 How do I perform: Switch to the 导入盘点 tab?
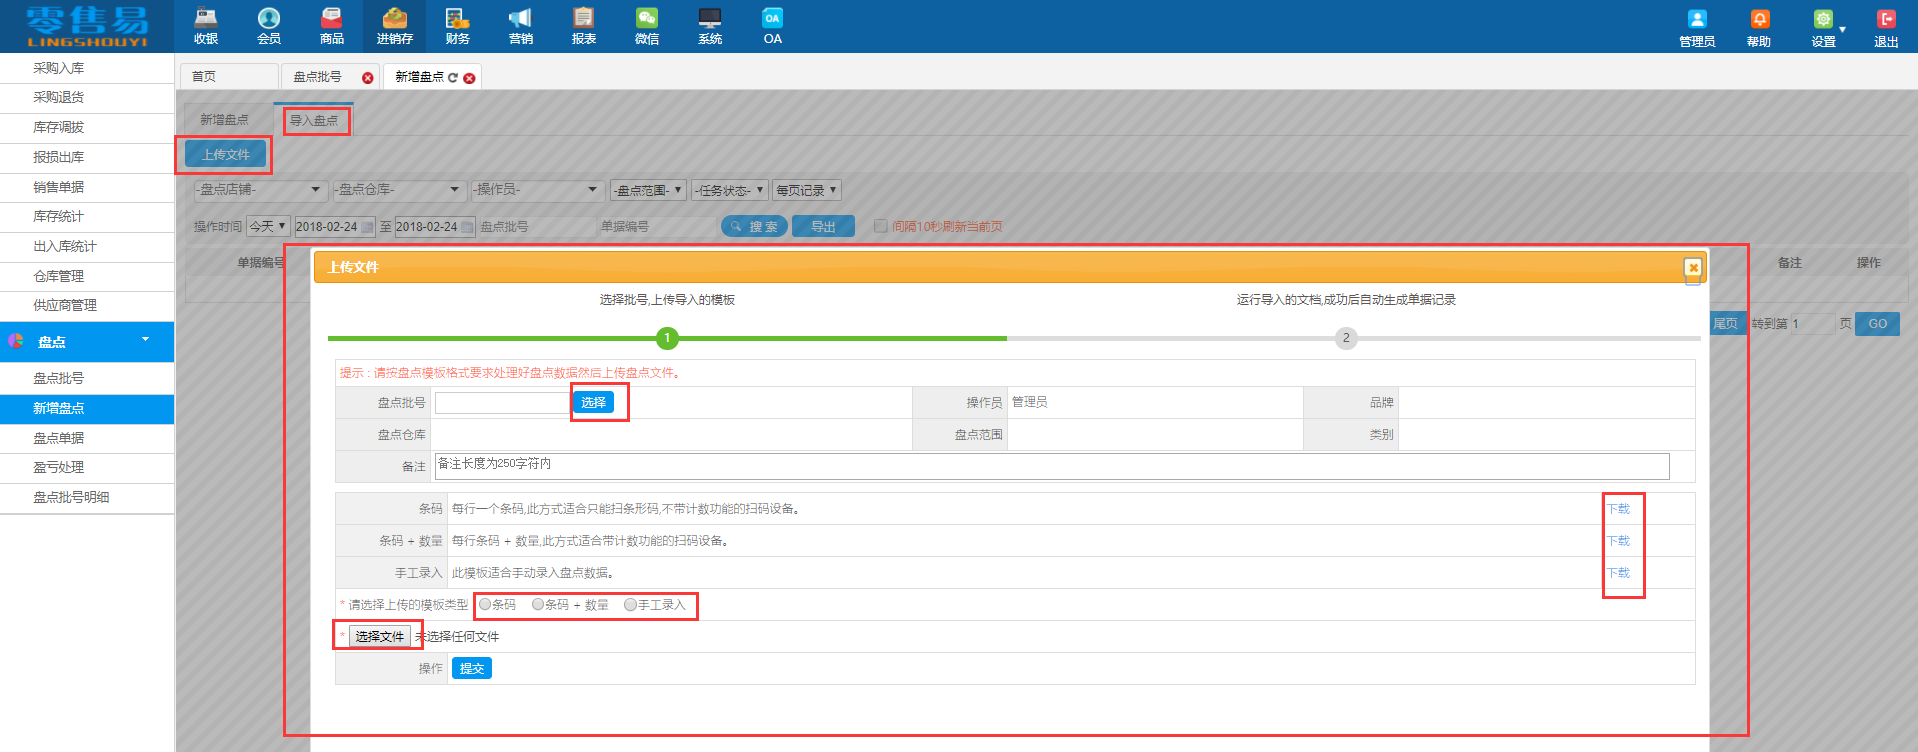pyautogui.click(x=314, y=120)
